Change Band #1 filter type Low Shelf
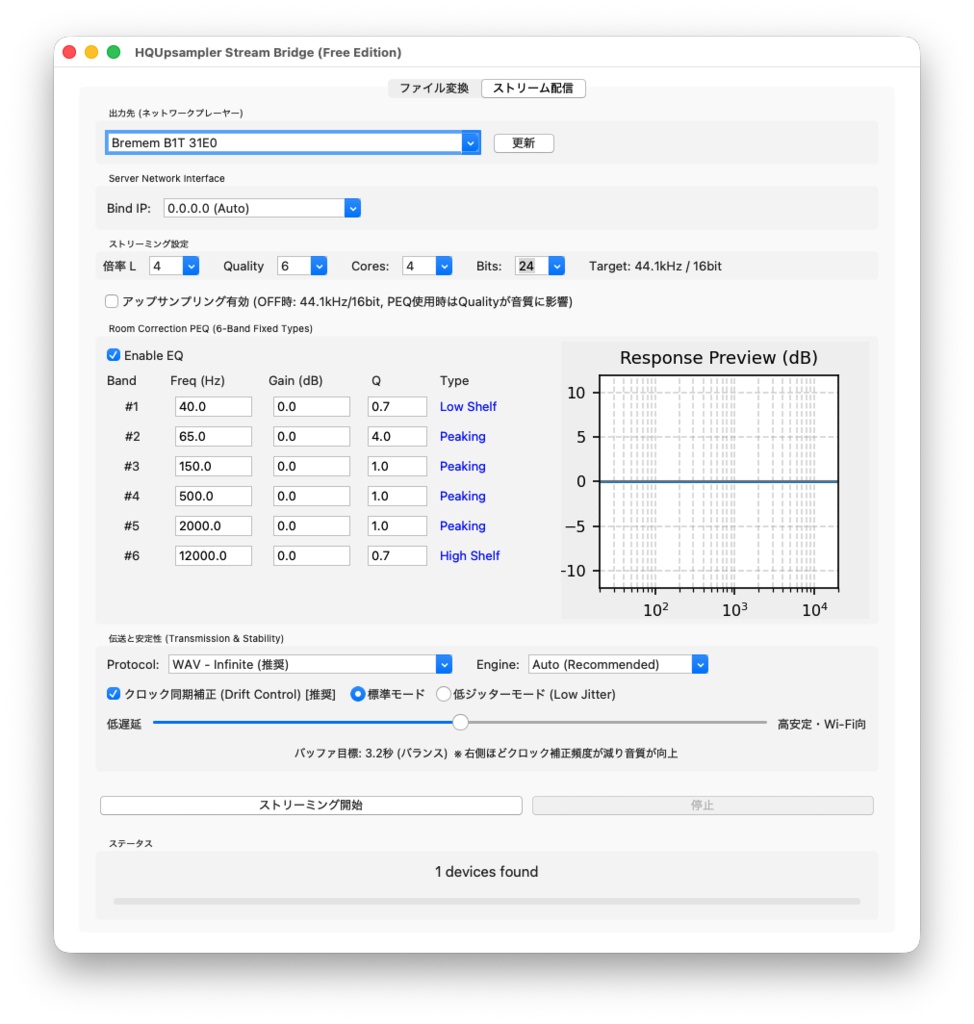This screenshot has width=974, height=1024. [x=467, y=406]
